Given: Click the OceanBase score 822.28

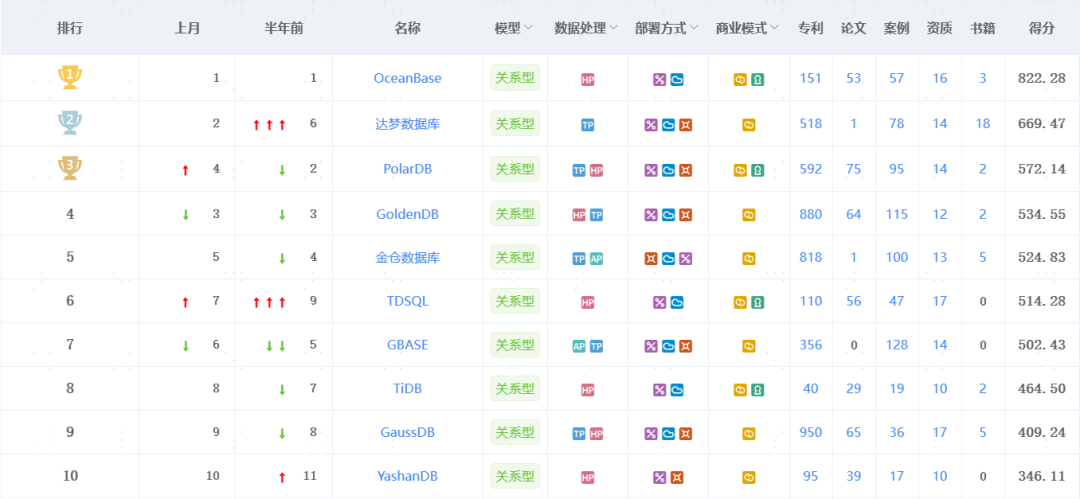Looking at the screenshot, I should coord(1041,79).
